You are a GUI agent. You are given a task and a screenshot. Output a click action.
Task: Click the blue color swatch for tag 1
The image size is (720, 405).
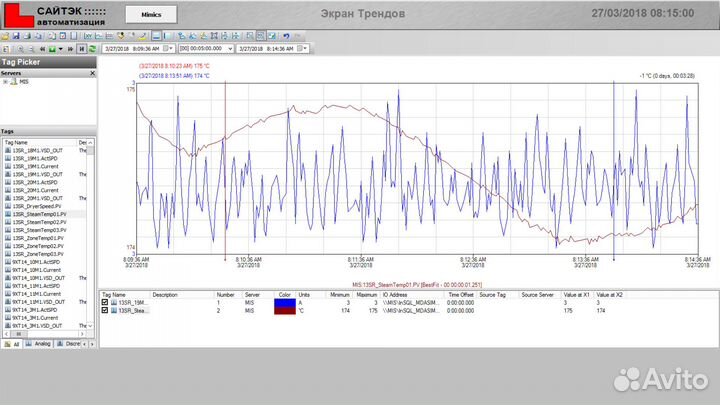(x=284, y=303)
